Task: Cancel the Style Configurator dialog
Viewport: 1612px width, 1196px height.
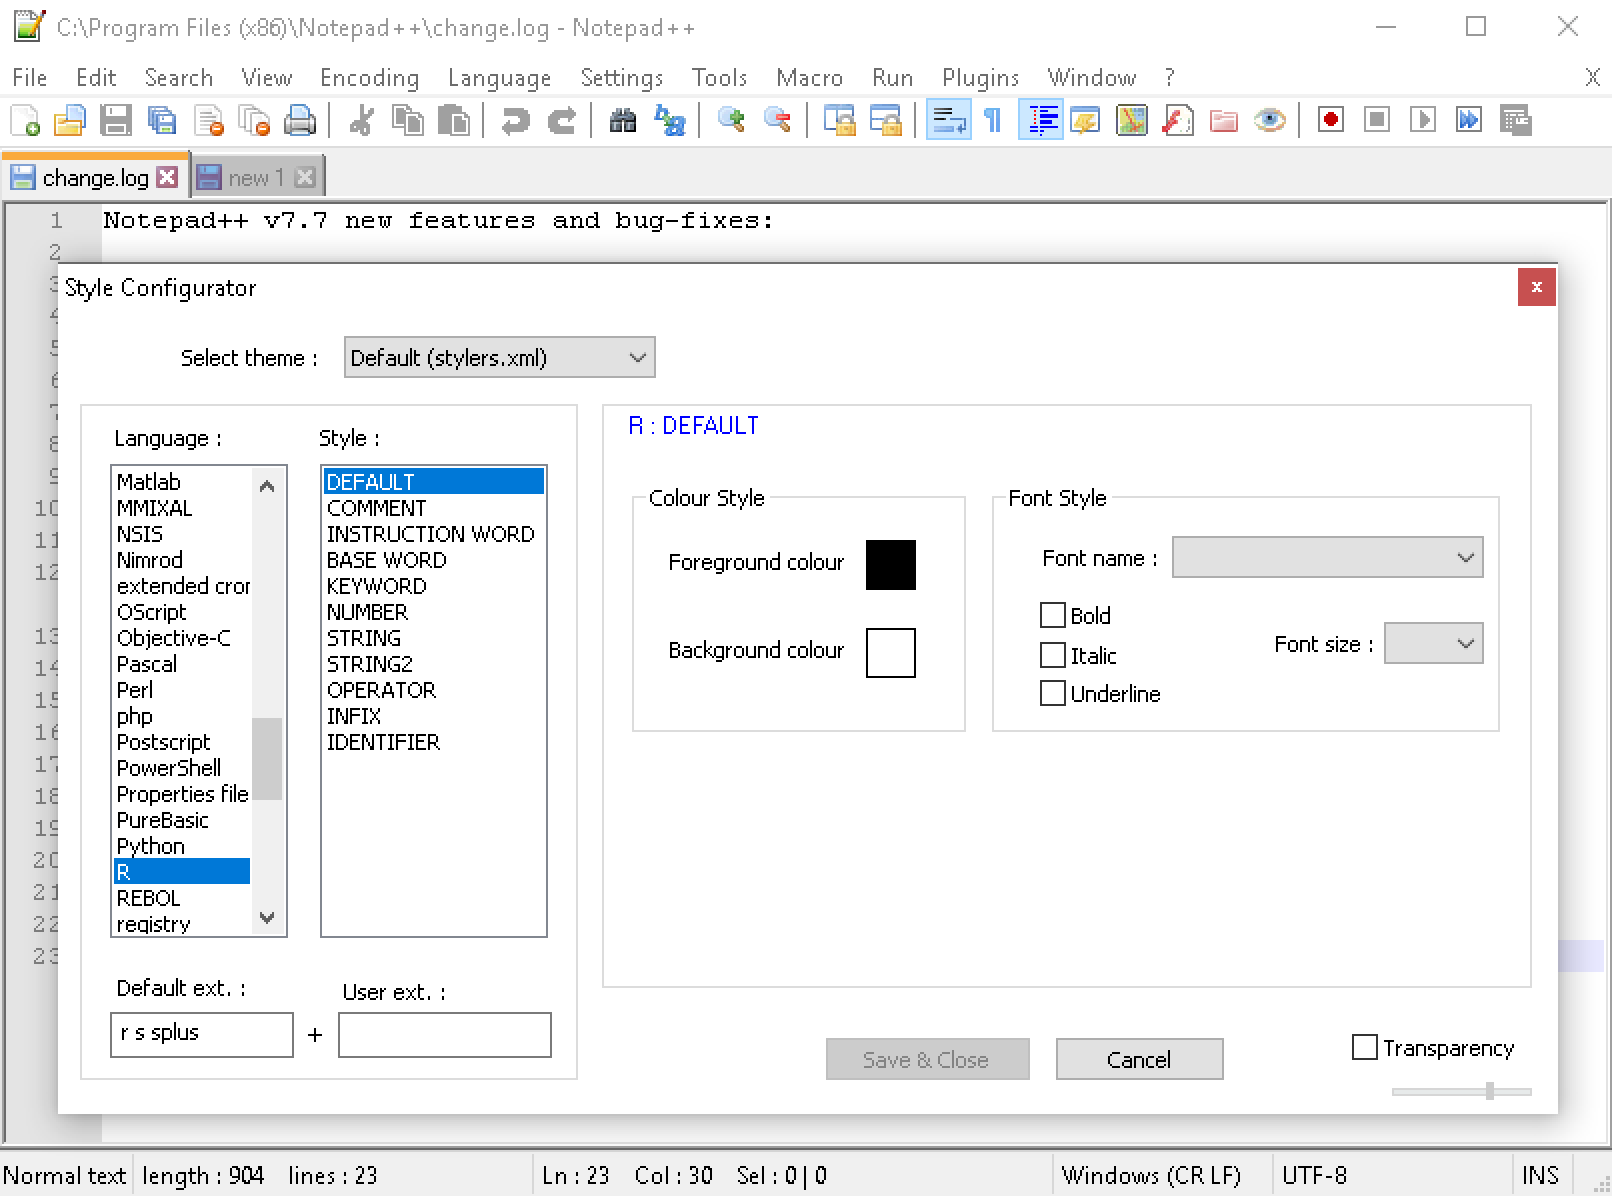Action: pos(1139,1059)
